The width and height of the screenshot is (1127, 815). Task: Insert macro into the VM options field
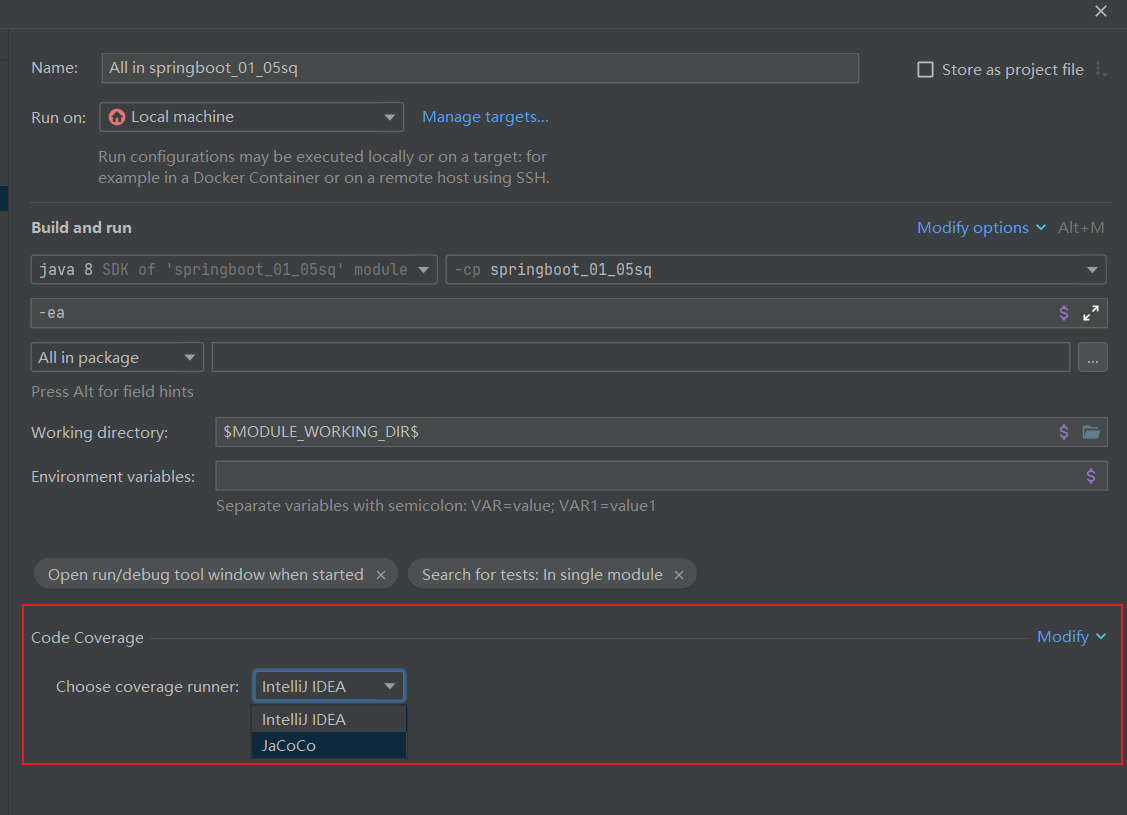pyautogui.click(x=1063, y=312)
